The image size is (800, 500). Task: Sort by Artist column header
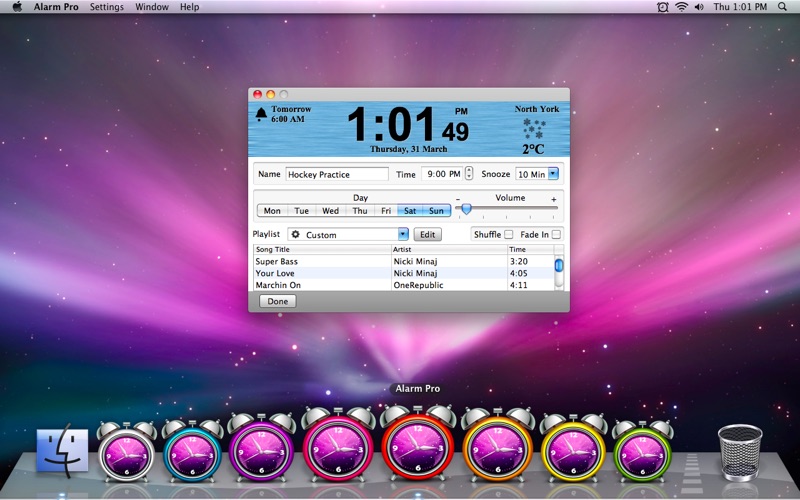[x=449, y=249]
